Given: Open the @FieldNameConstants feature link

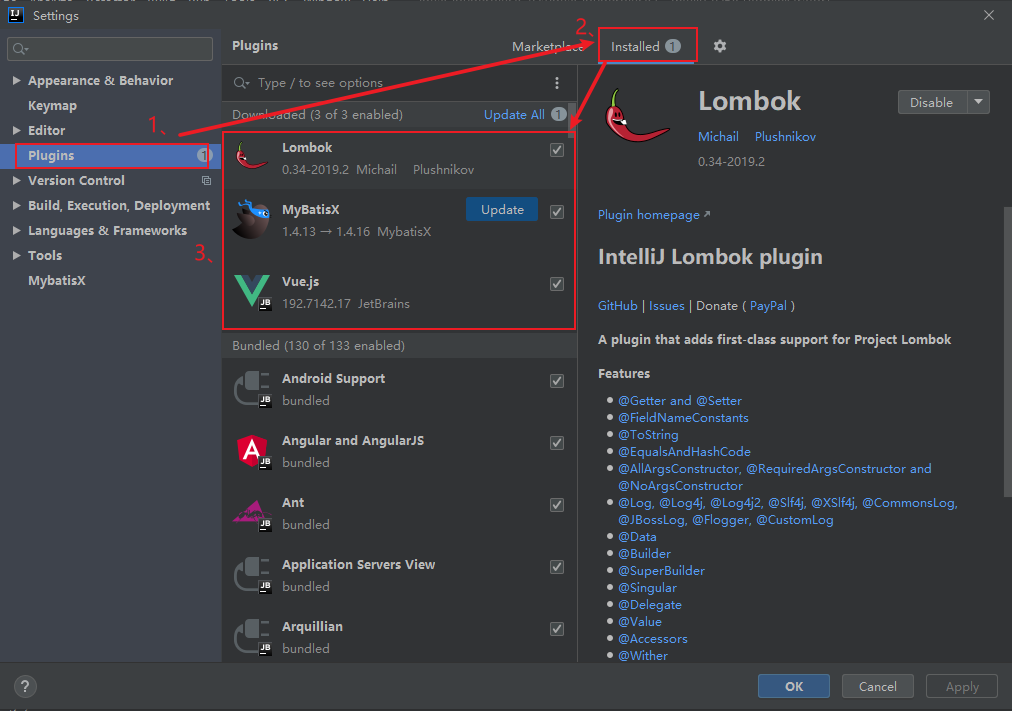Looking at the screenshot, I should [x=683, y=417].
